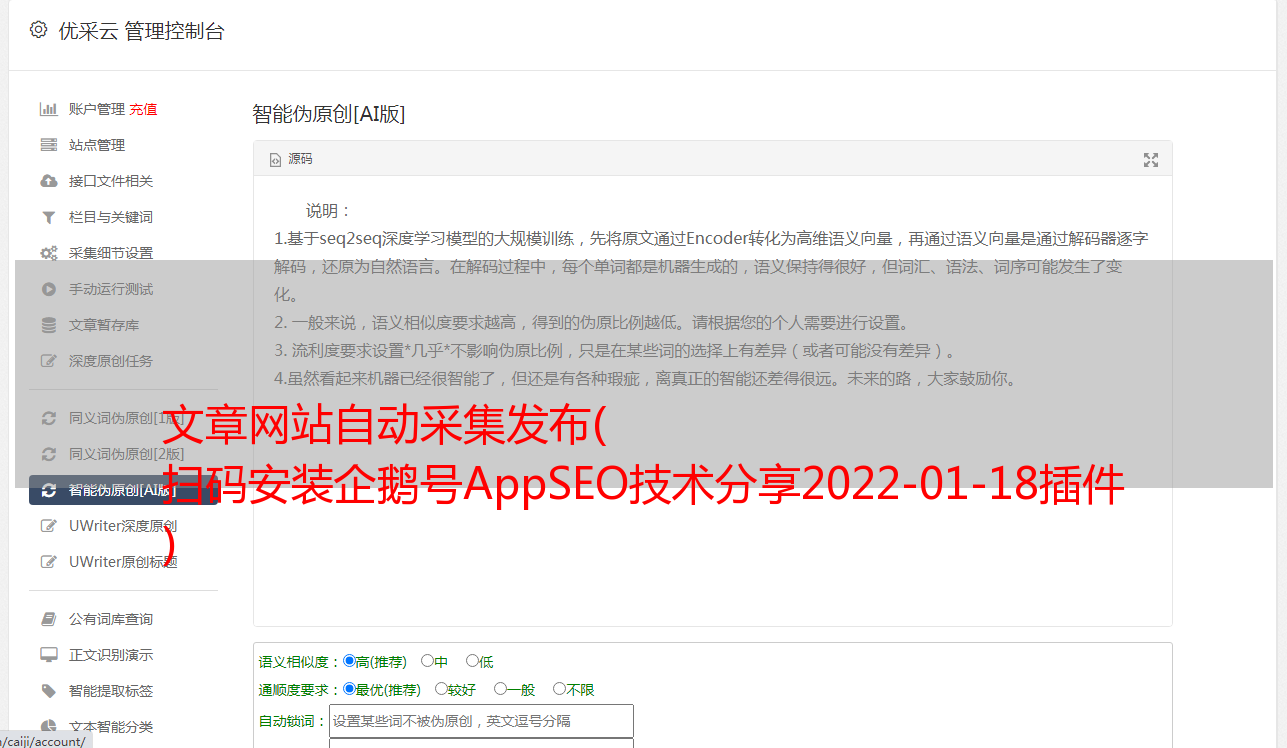Go to 深度原创任务 page

[x=111, y=361]
